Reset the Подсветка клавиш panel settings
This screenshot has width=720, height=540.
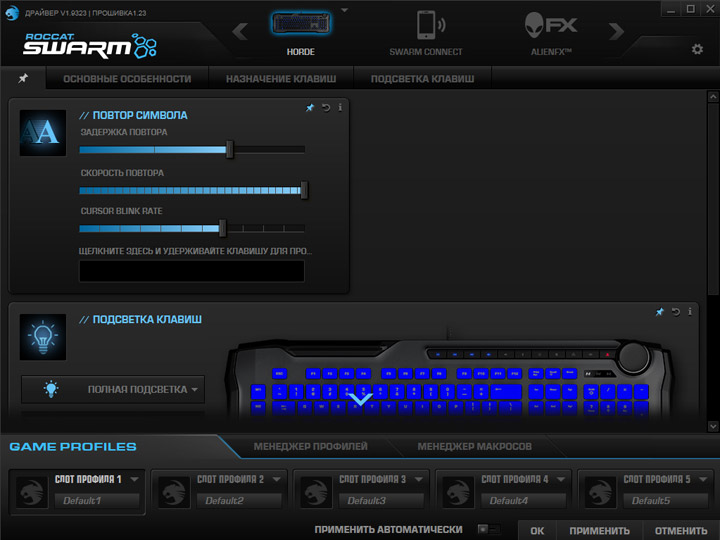[x=675, y=312]
